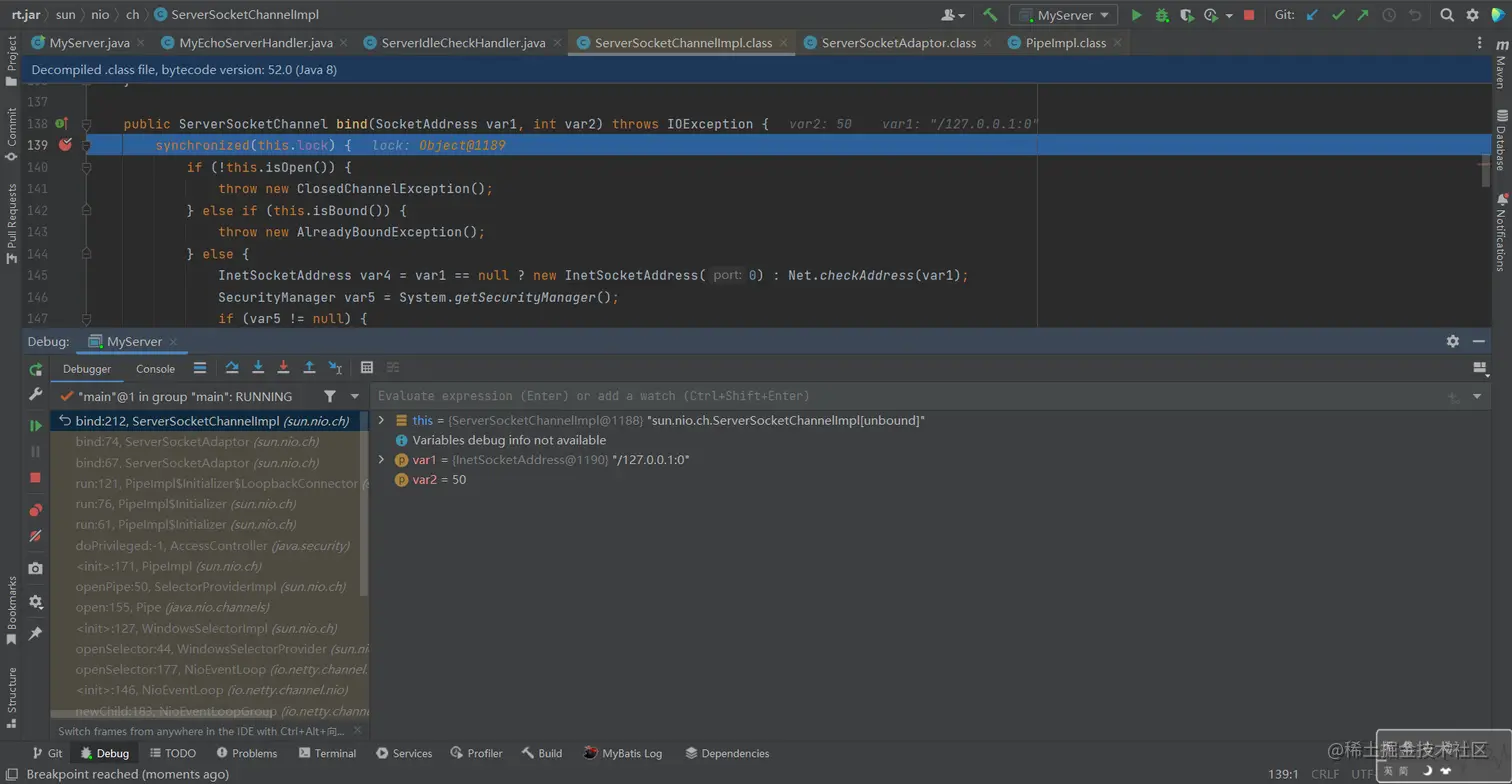Stop debug session red square in sidebar

[36, 478]
